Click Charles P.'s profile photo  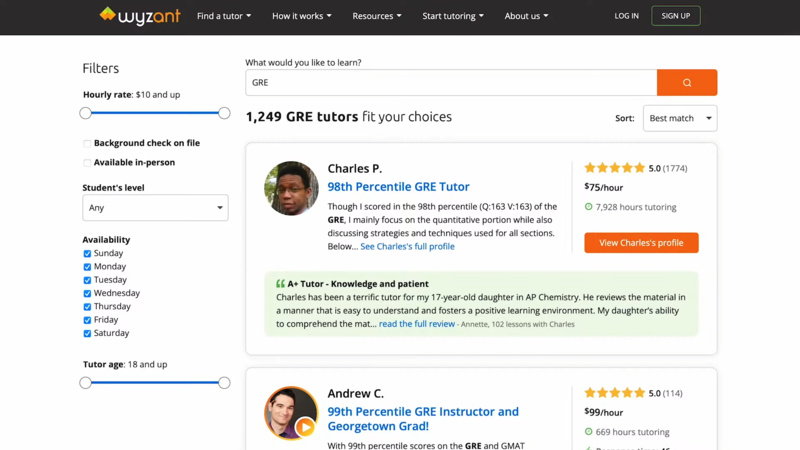click(x=291, y=188)
